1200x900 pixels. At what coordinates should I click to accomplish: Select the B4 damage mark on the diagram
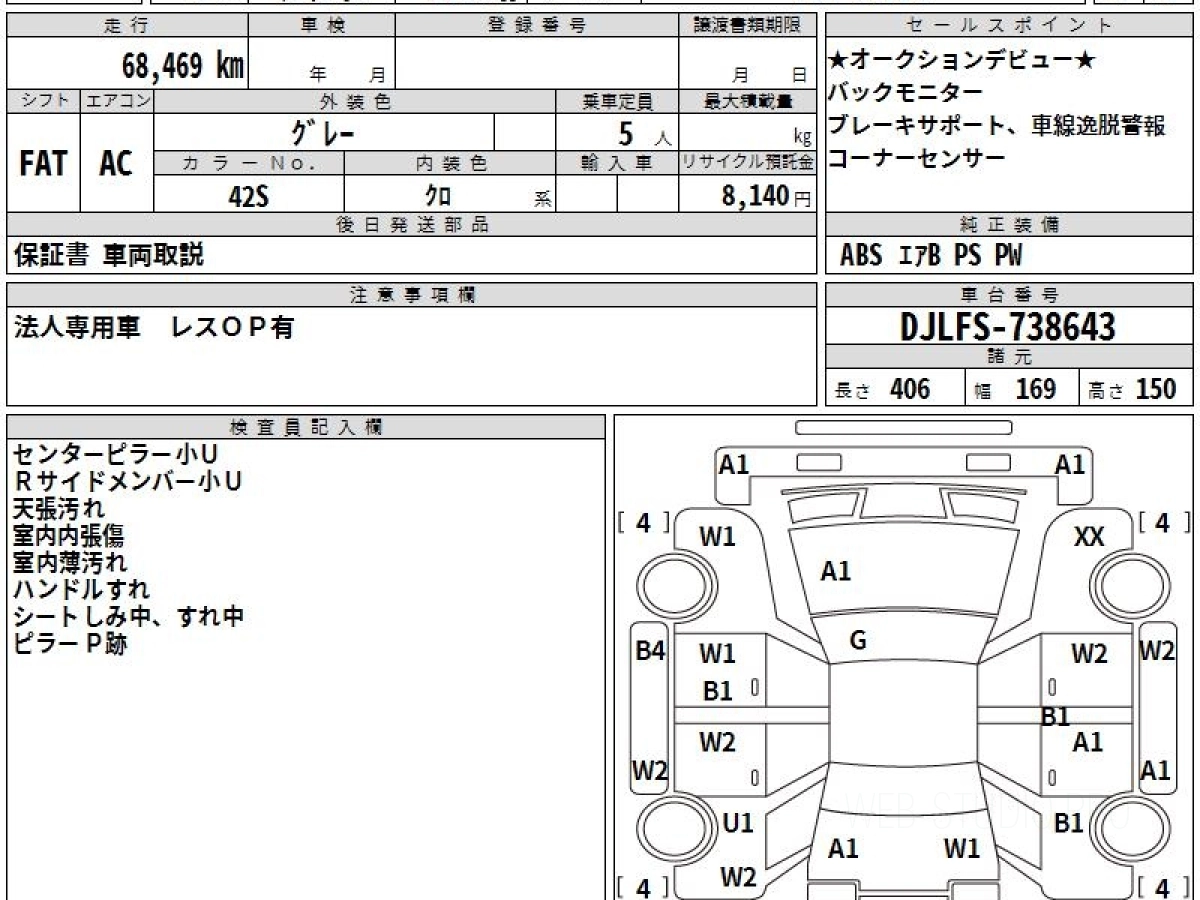[x=650, y=650]
